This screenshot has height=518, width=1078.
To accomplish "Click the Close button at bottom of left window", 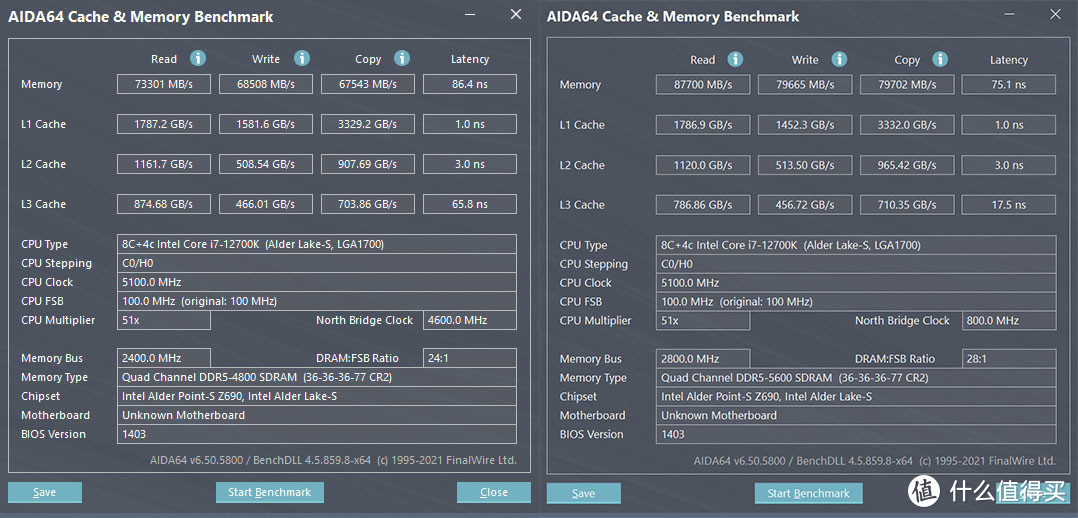I will coord(493,492).
